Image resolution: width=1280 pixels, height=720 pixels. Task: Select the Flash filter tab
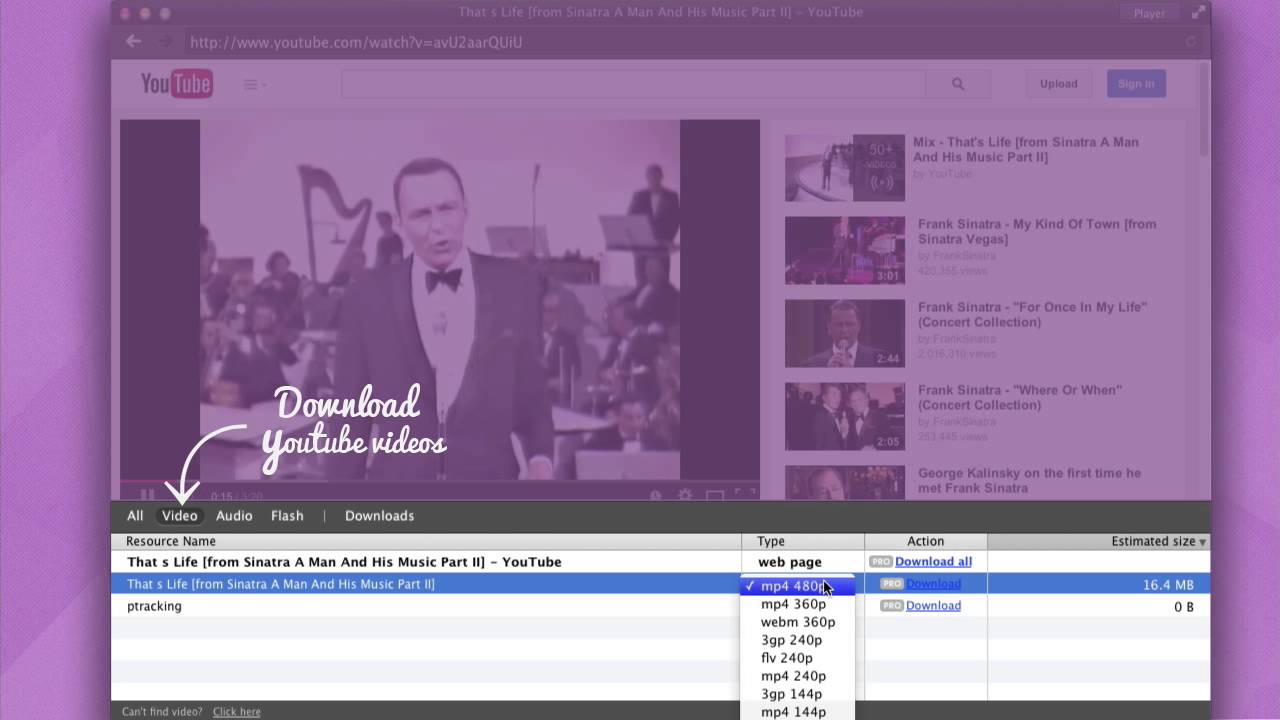coord(287,516)
